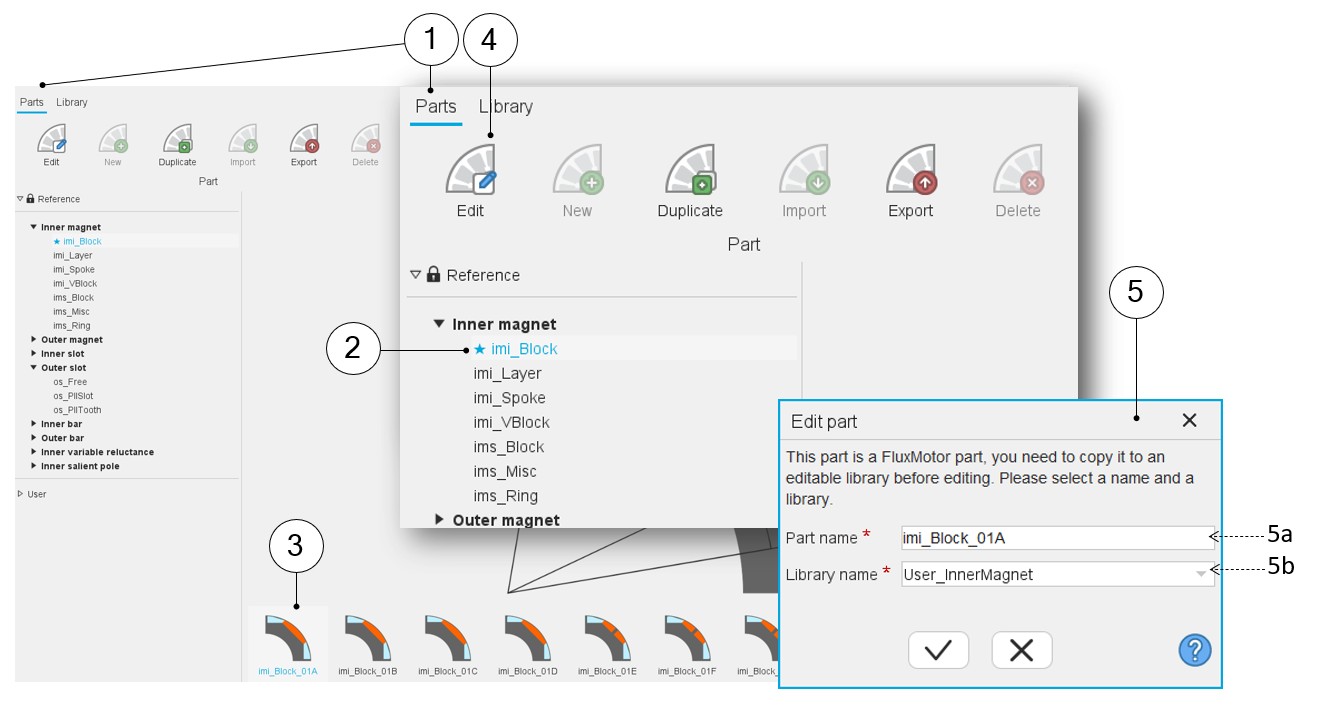Click New icon in zoomed view
This screenshot has width=1324, height=710.
coord(577,169)
